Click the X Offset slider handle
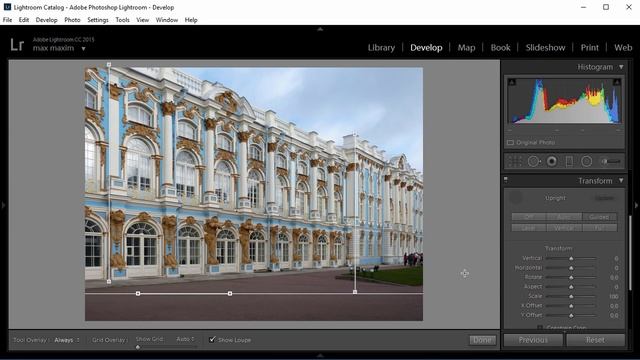Image resolution: width=640 pixels, height=360 pixels. [x=571, y=306]
